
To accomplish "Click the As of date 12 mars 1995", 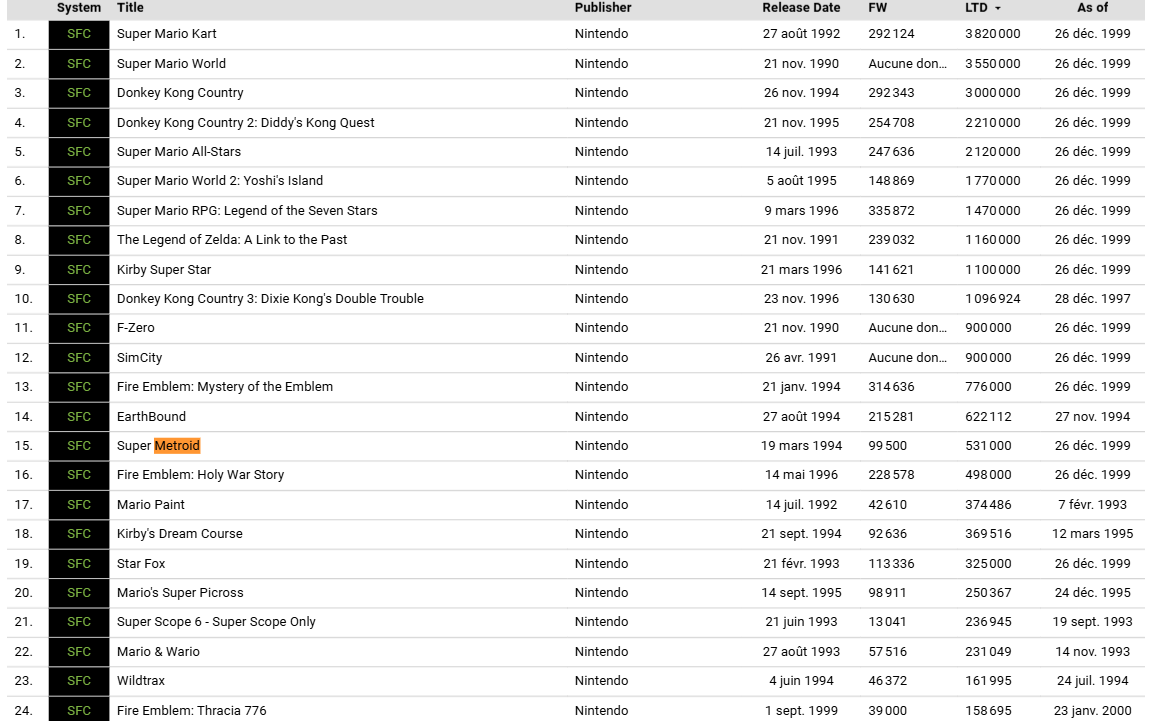I will point(1092,534).
